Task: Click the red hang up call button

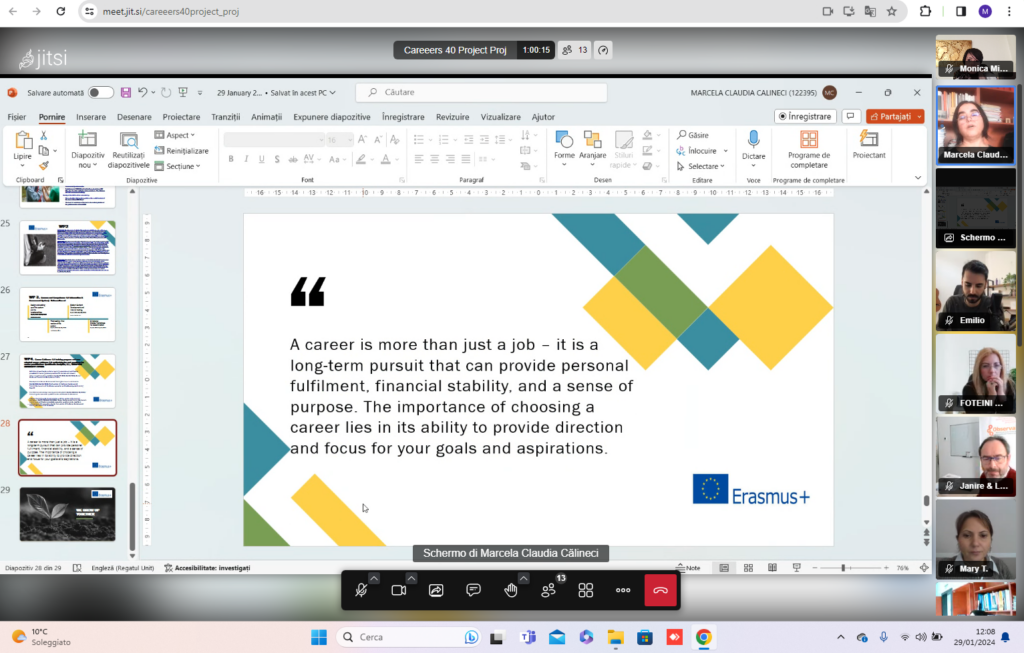Action: point(660,590)
